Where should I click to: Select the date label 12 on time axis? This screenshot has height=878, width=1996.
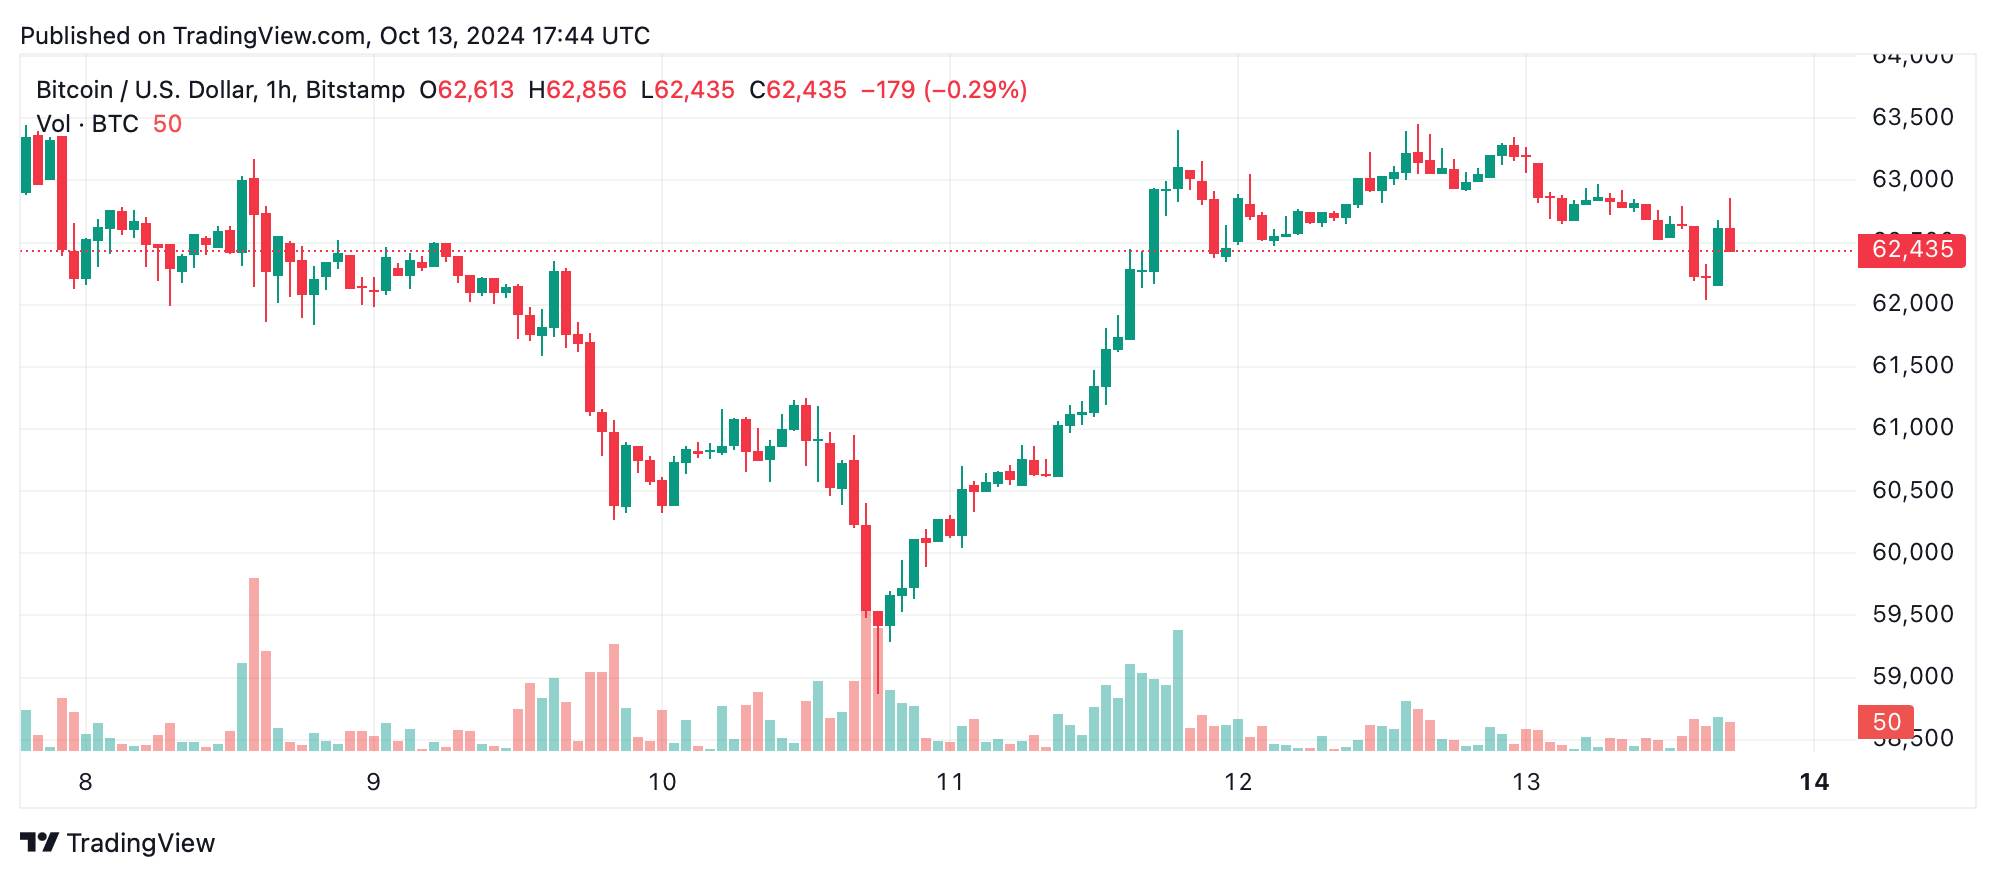coord(1238,782)
